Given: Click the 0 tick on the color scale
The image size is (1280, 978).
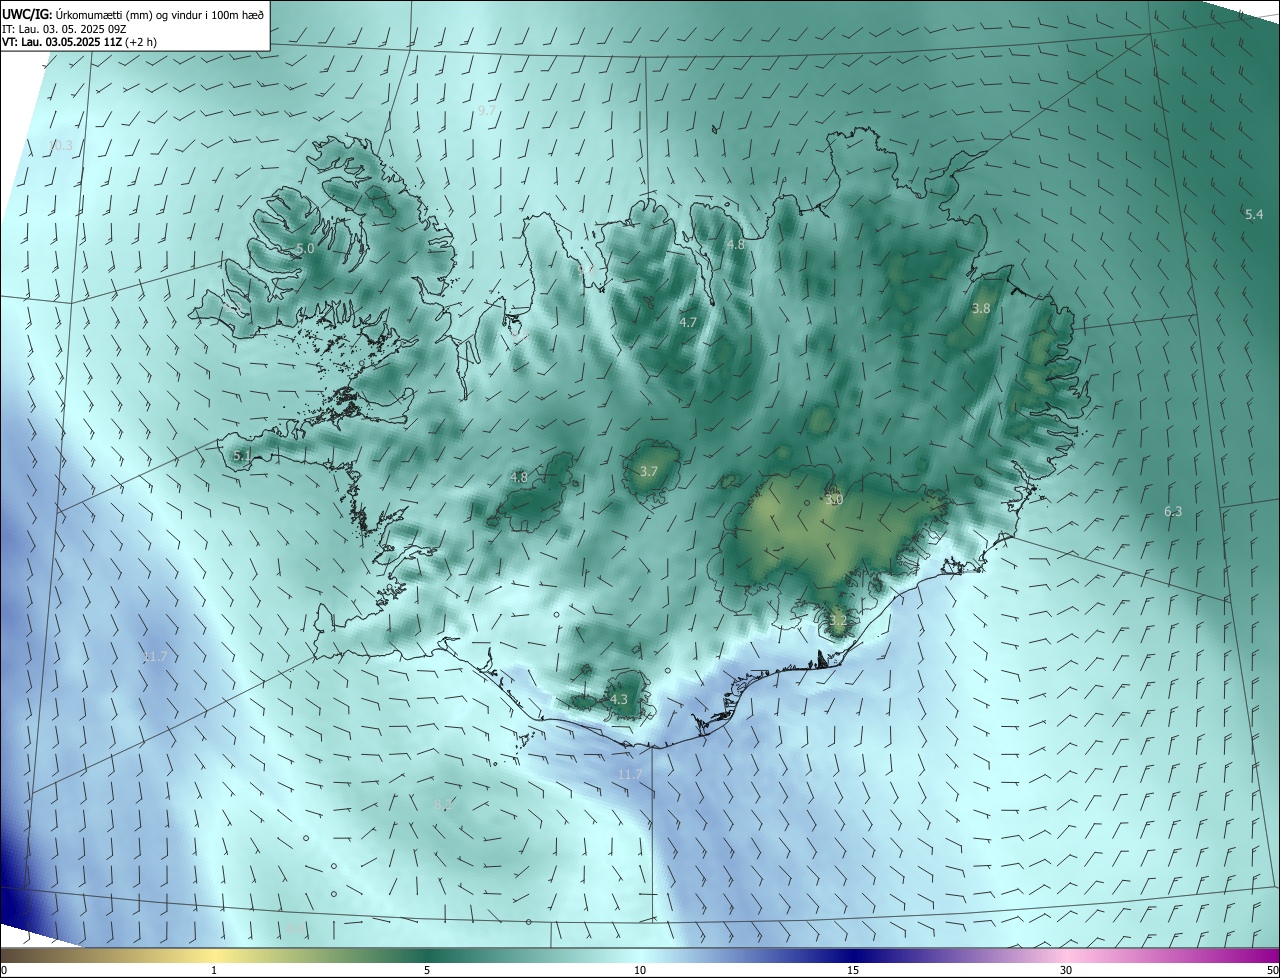Looking at the screenshot, I should 4,970.
